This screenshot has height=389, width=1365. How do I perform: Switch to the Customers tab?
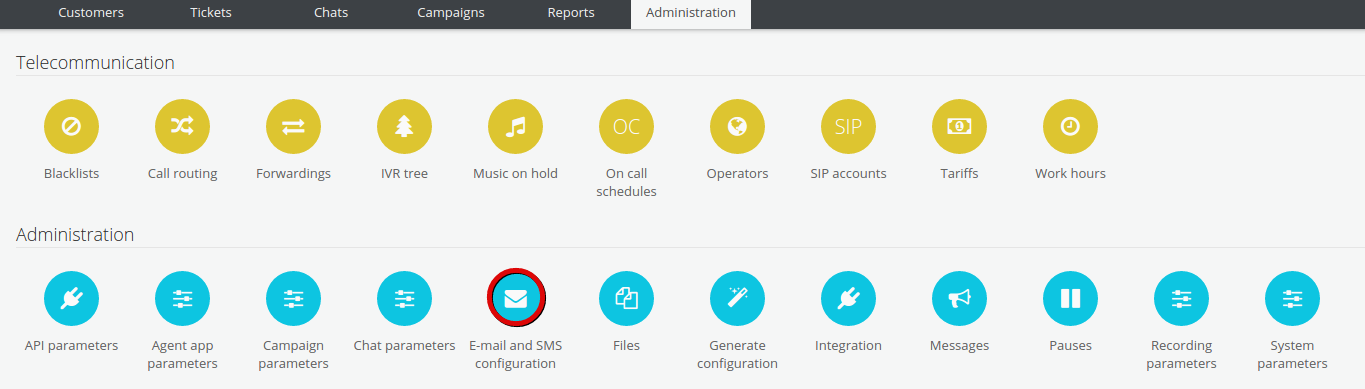point(91,13)
